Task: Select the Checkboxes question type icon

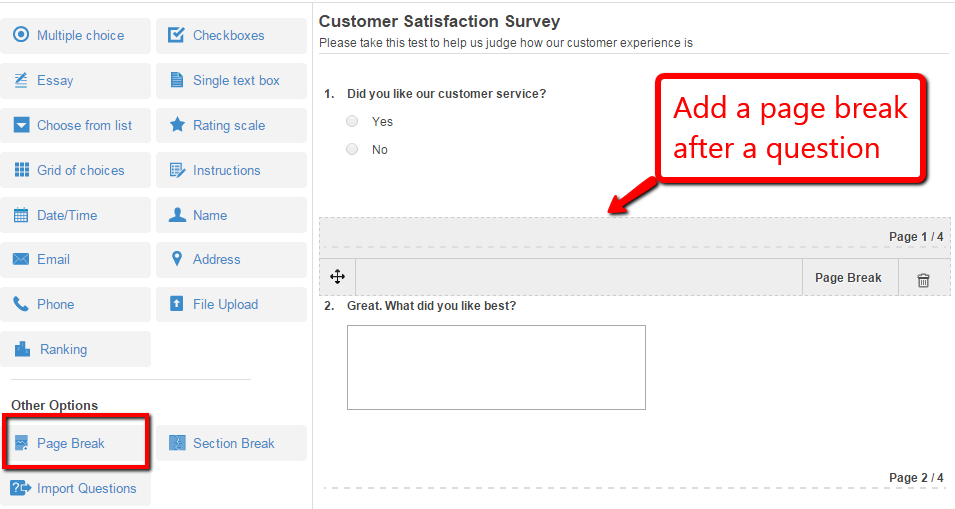Action: [177, 35]
